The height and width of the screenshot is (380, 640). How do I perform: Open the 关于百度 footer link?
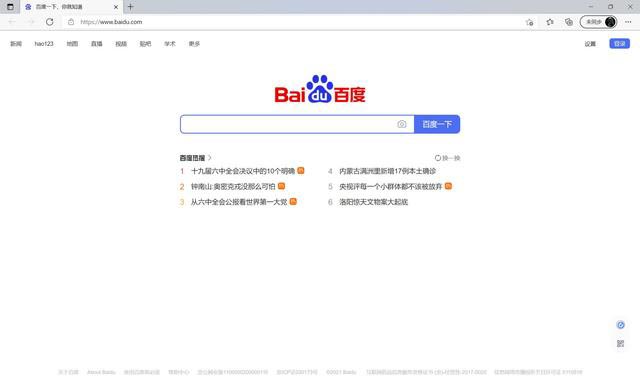[68, 372]
